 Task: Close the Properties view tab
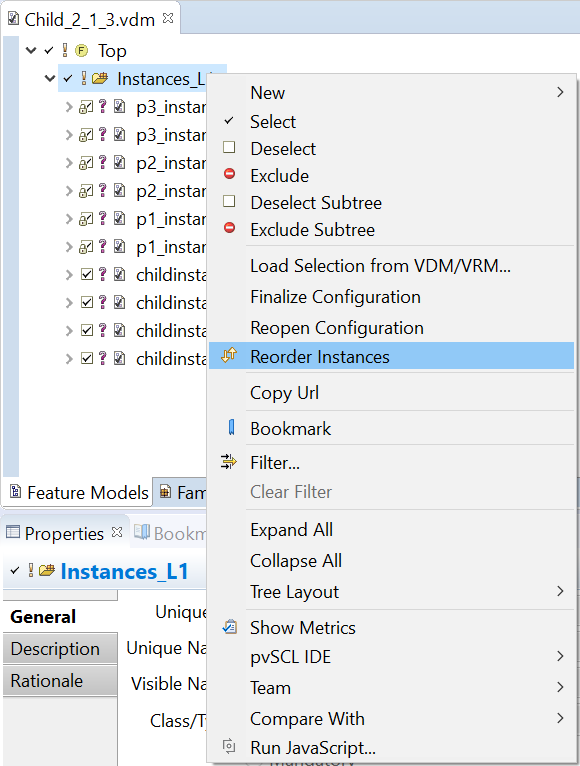(117, 532)
